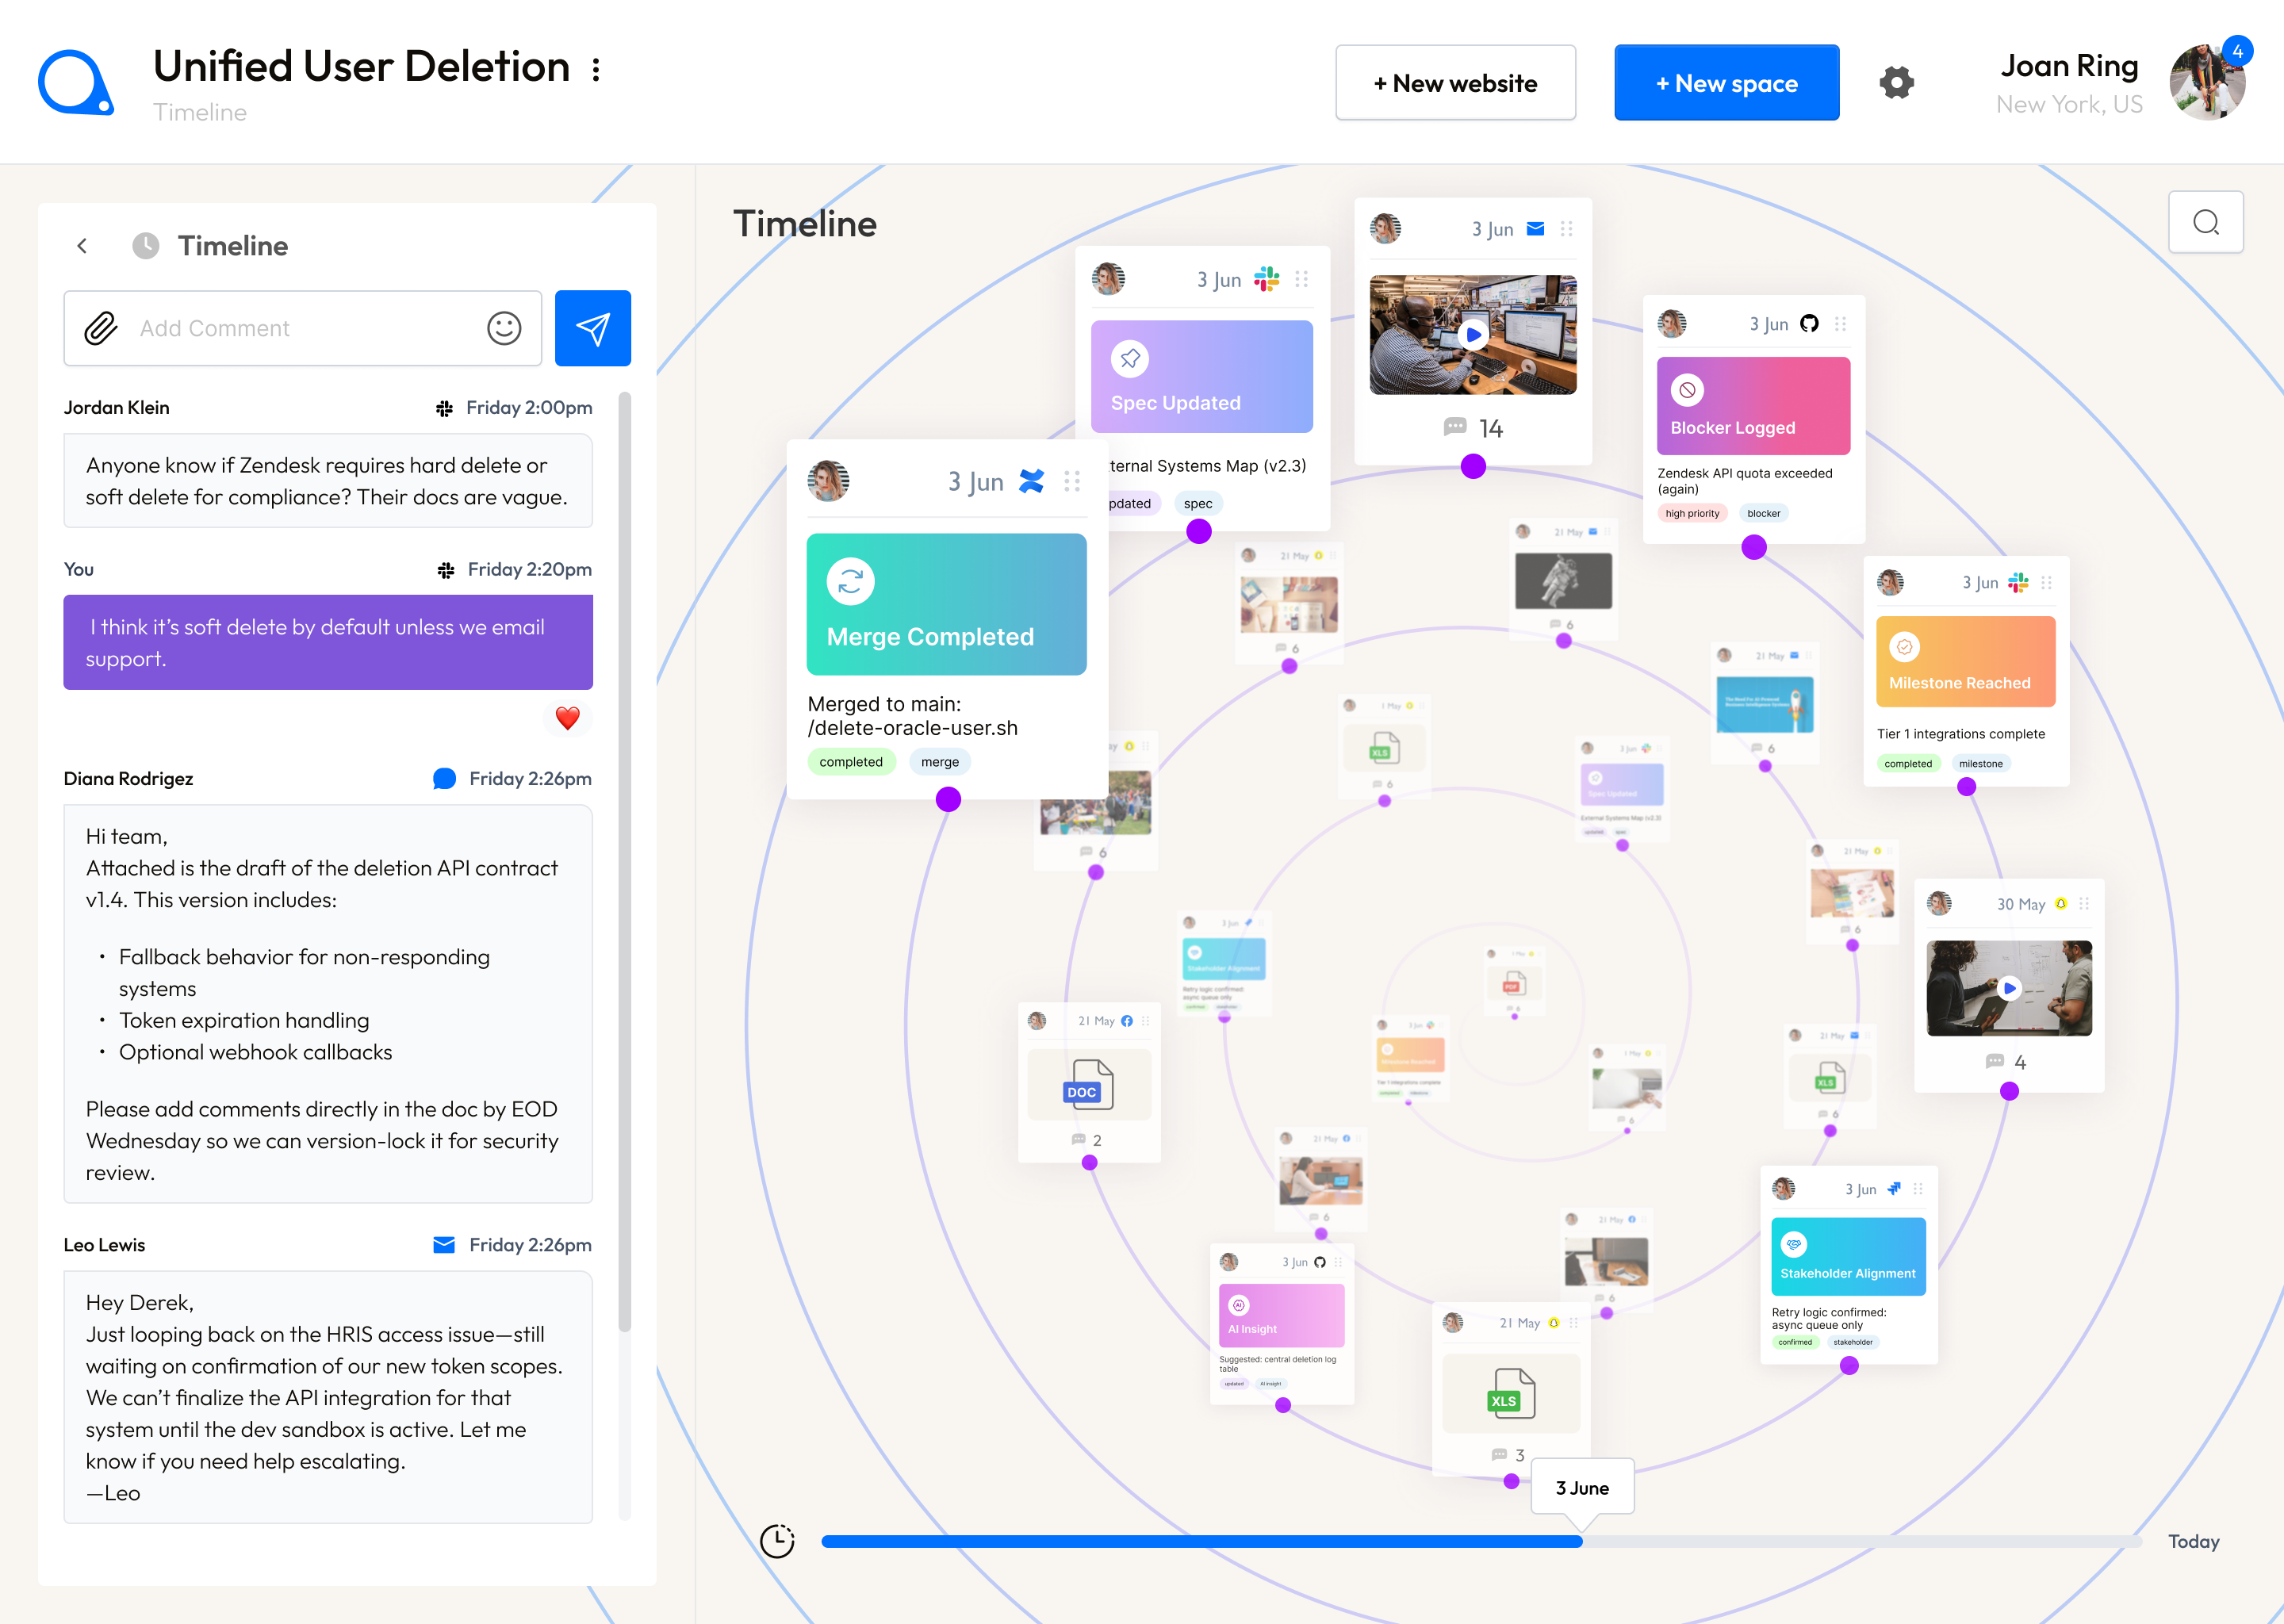
Task: Open settings gear icon in header
Action: point(1896,83)
